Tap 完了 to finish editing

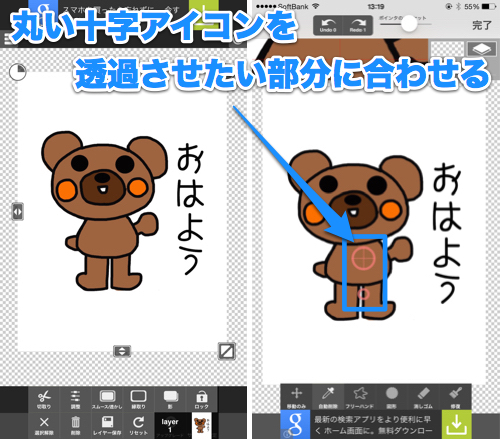[482, 25]
